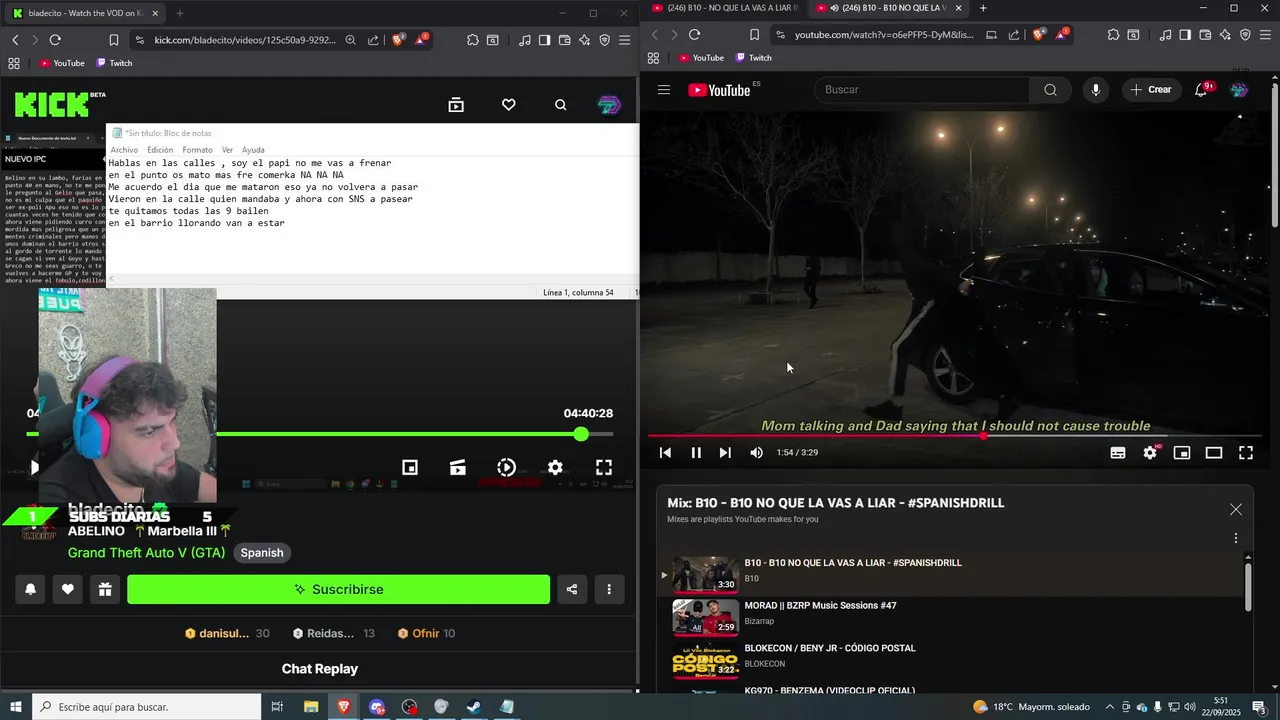Open Mix playlist three-dot options

click(1236, 538)
